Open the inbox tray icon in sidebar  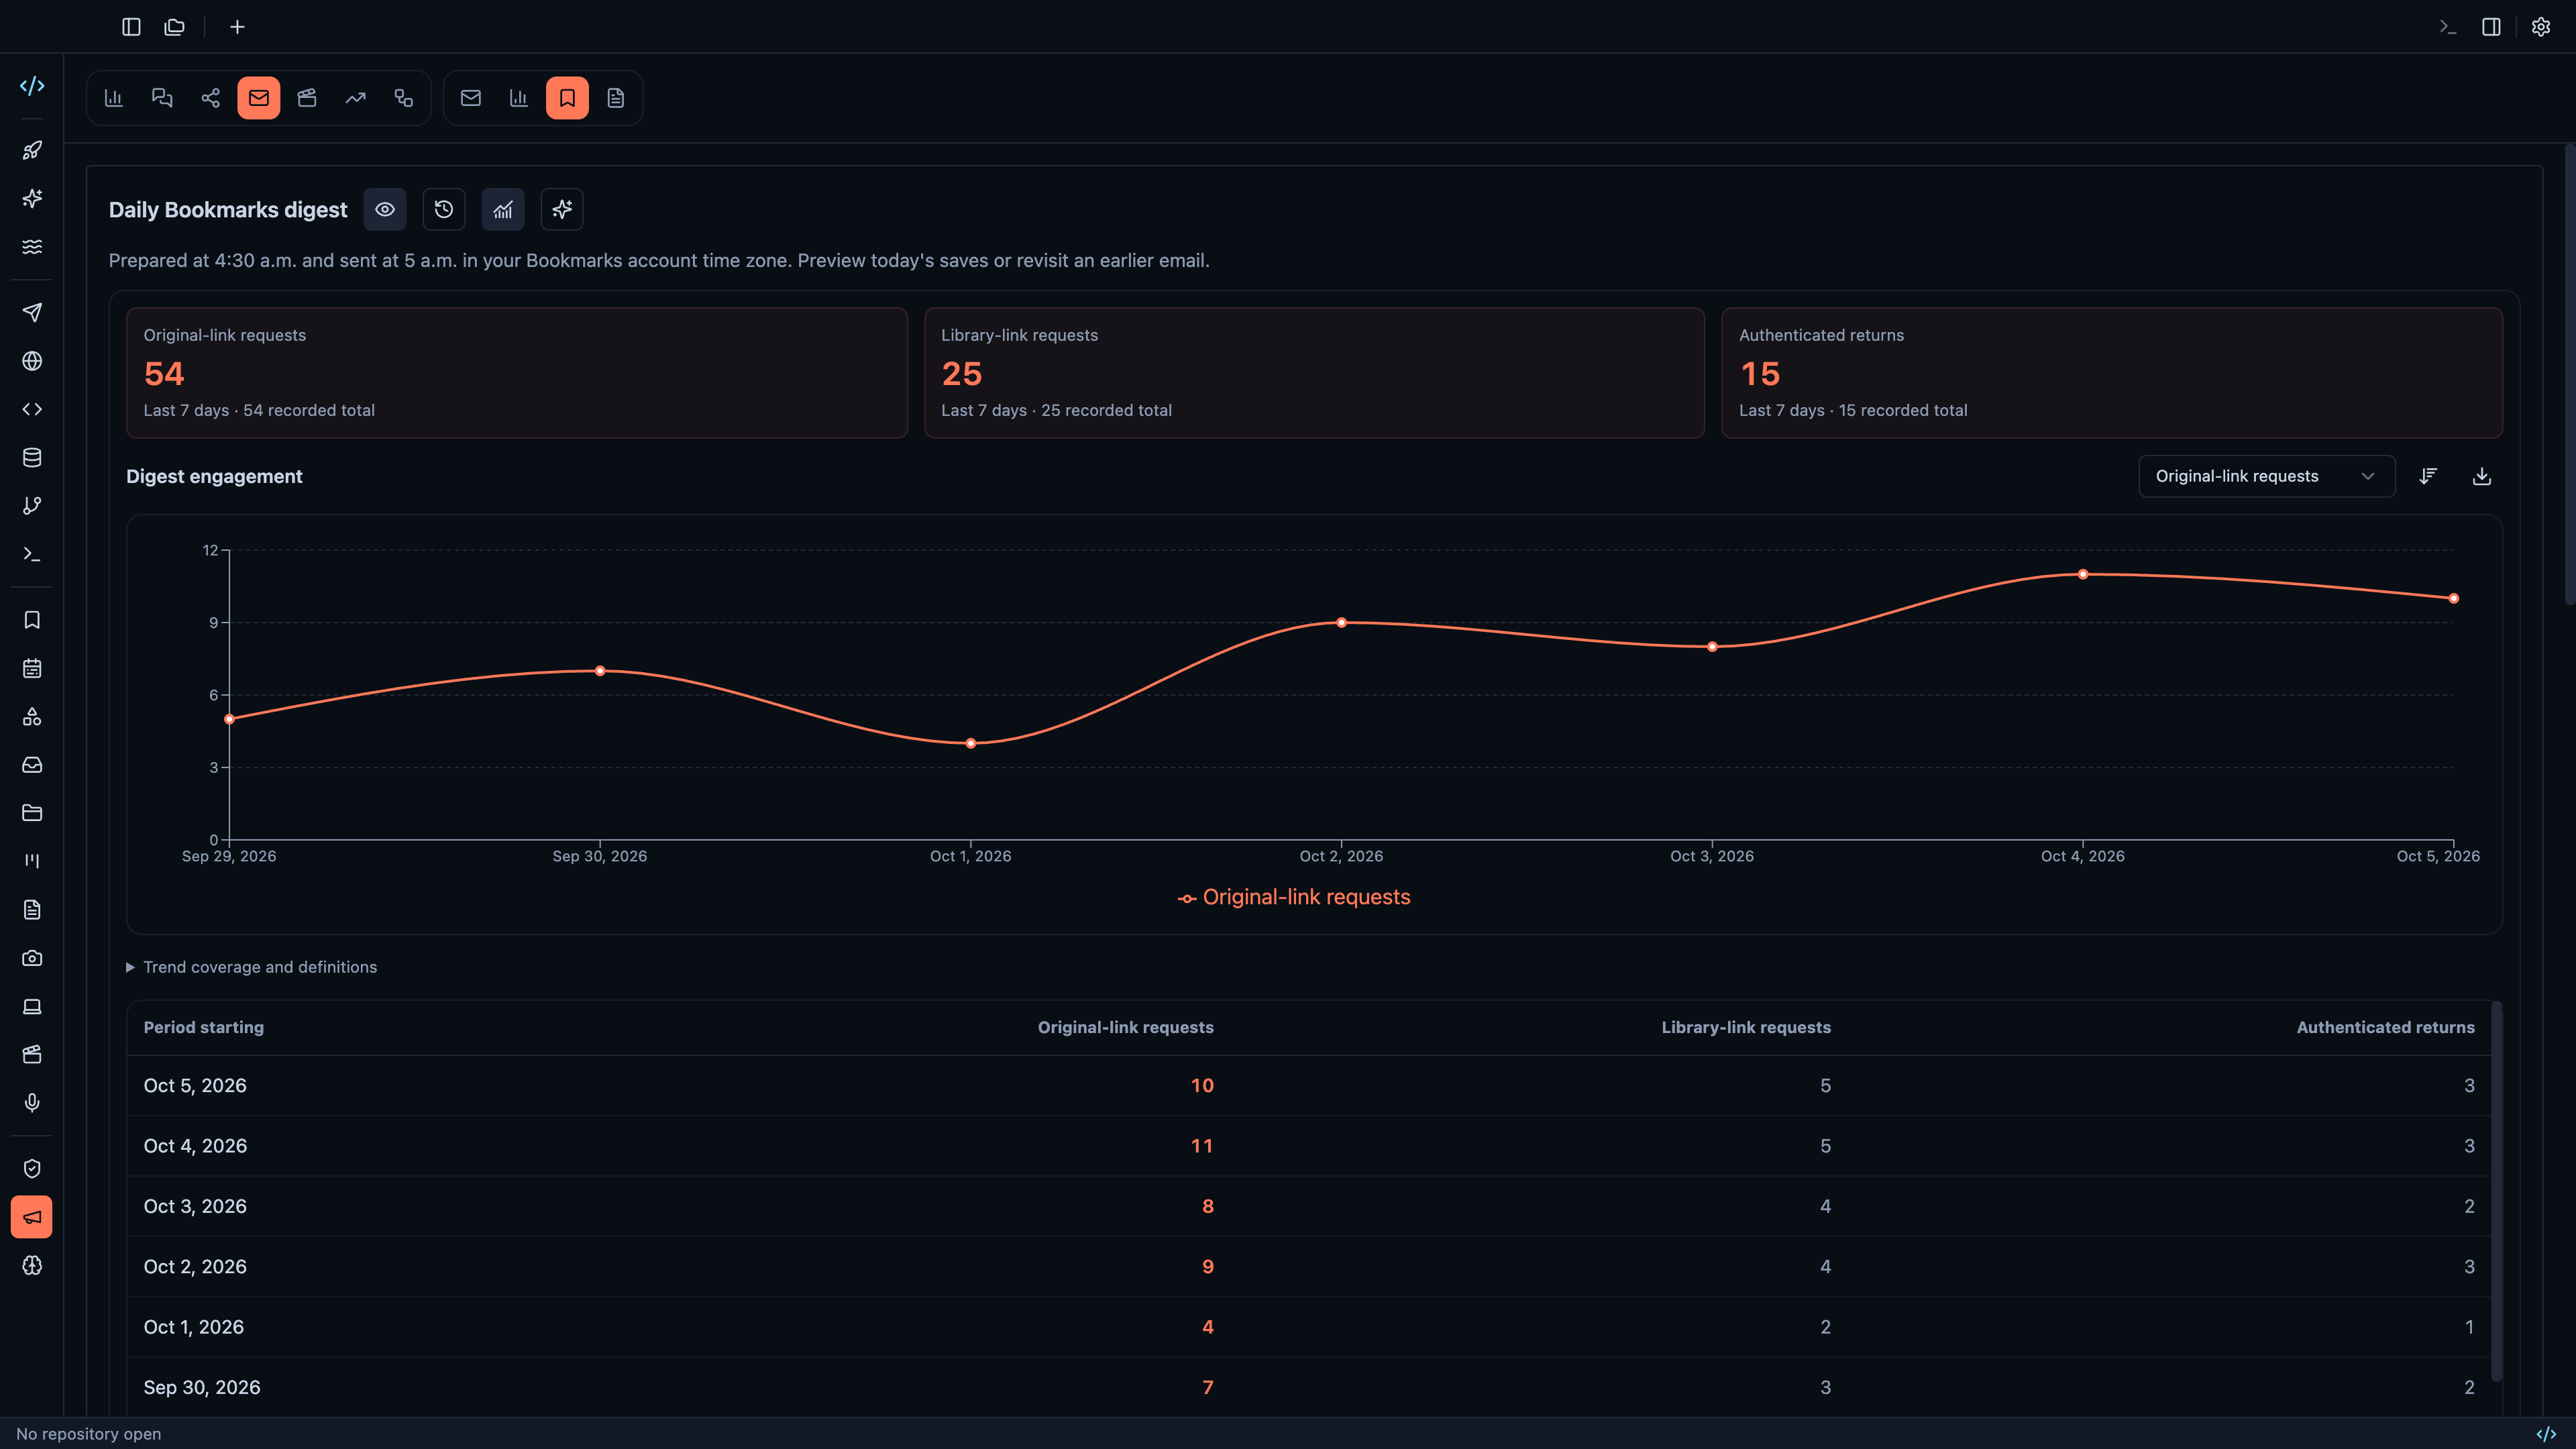(32, 765)
